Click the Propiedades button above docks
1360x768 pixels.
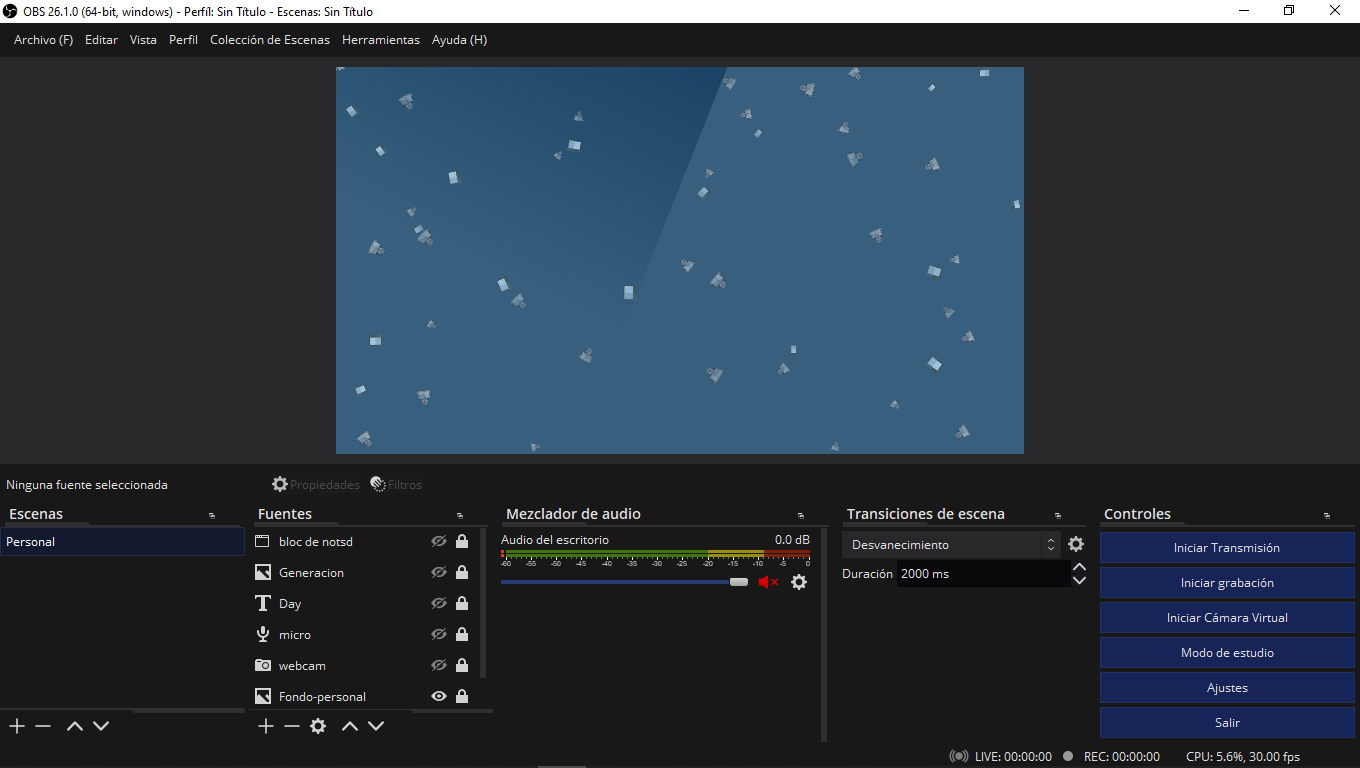pos(315,484)
